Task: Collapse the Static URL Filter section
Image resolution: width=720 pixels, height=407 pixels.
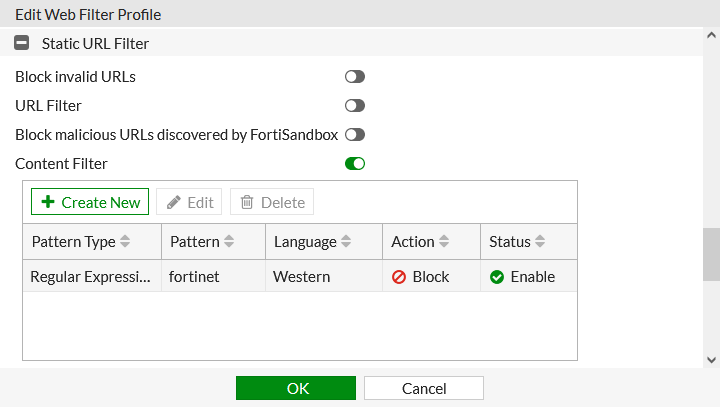Action: [x=21, y=44]
